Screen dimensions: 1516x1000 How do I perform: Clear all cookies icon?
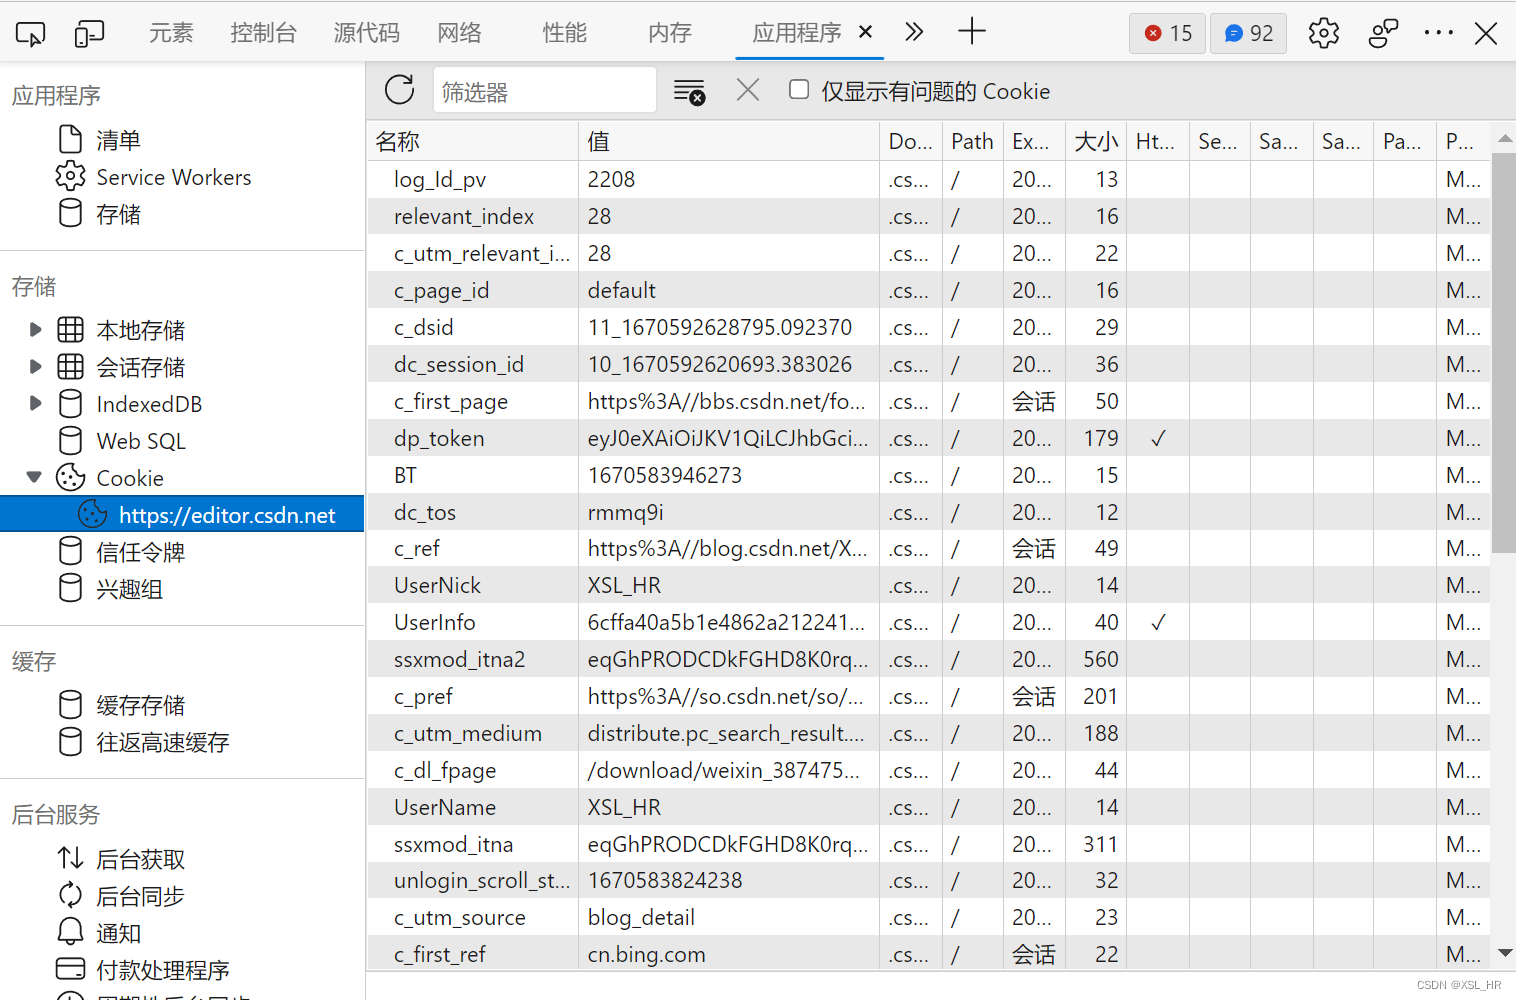(689, 91)
